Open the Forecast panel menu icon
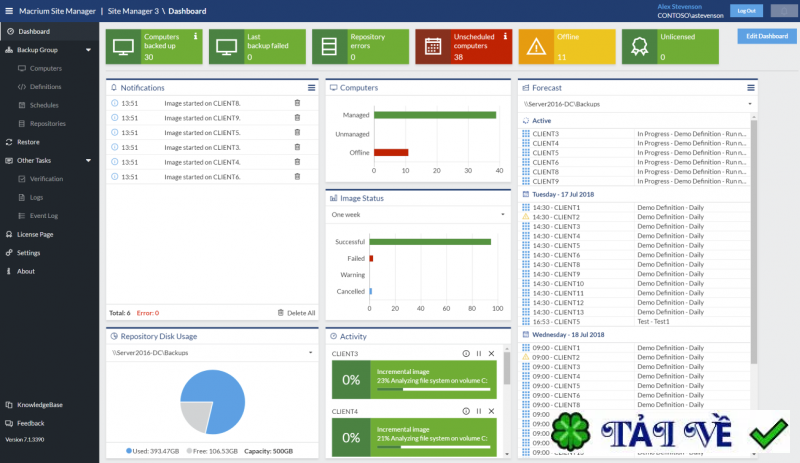Screen dimensions: 800x463 [x=751, y=88]
